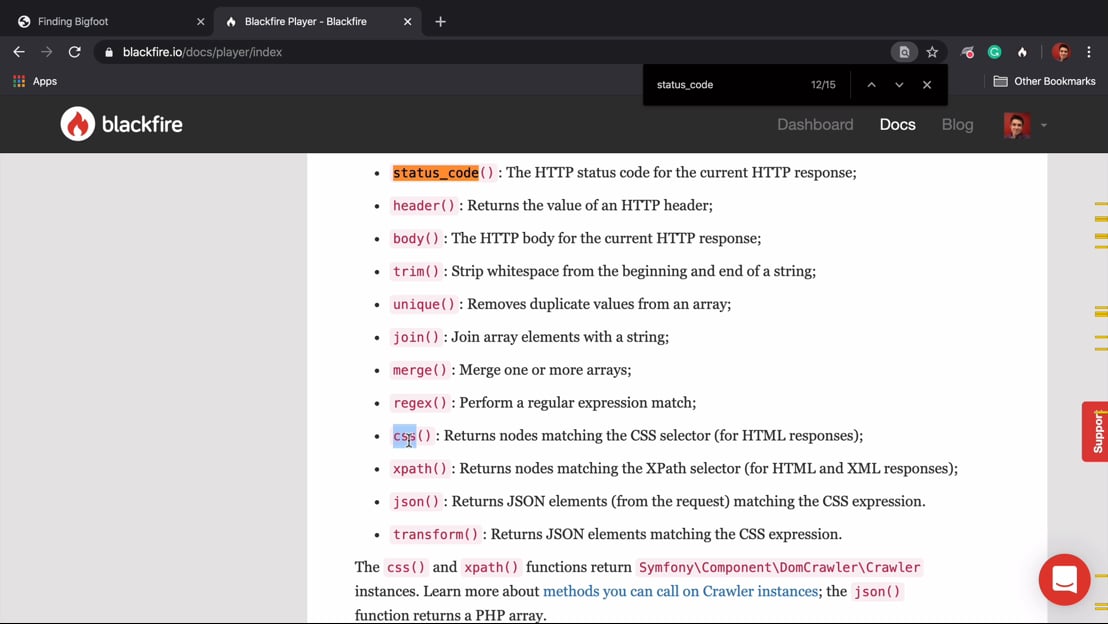
Task: Bookmark this page with the star icon
Action: tap(932, 52)
